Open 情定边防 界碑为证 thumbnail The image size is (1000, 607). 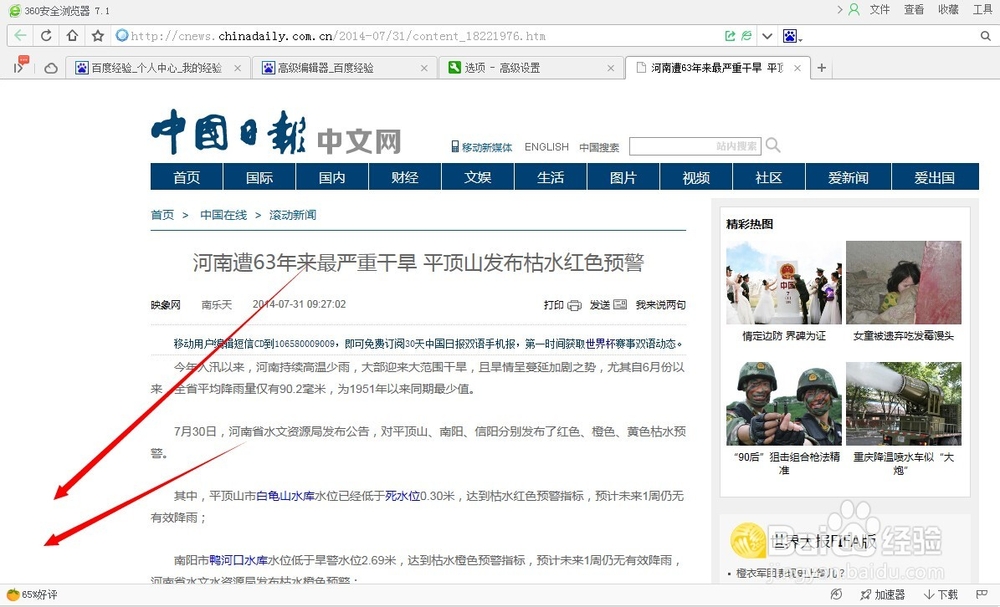[x=784, y=282]
